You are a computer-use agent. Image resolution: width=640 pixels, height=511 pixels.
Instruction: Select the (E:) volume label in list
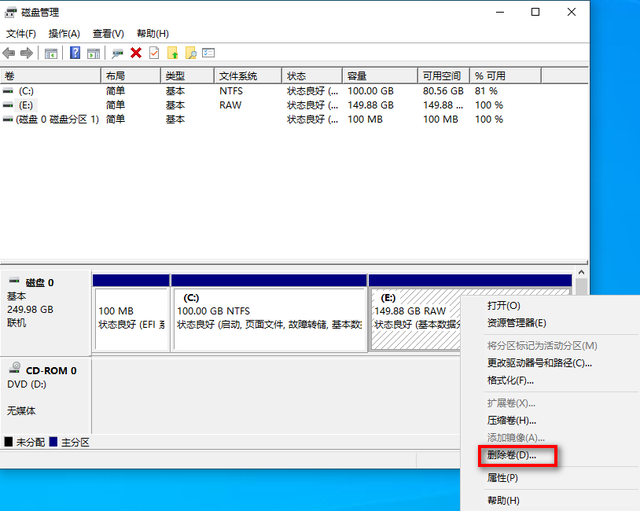[26, 105]
